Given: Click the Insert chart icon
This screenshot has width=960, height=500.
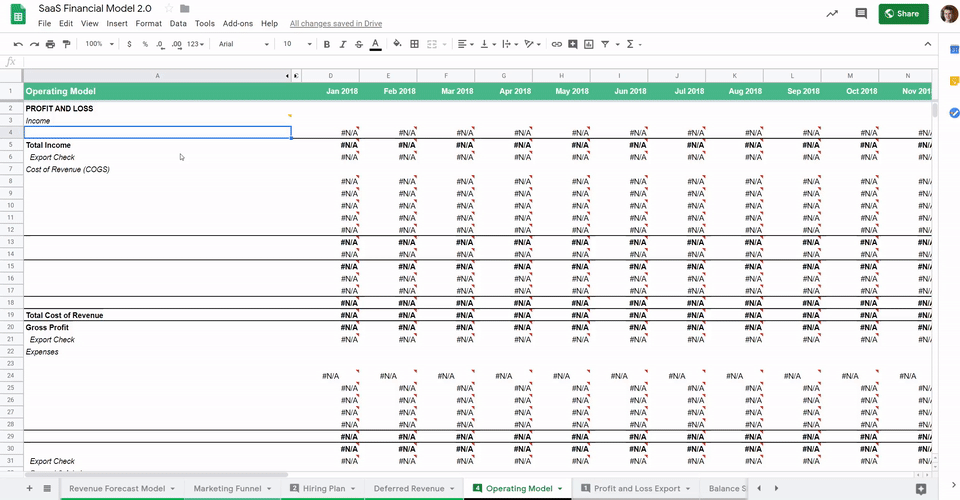Looking at the screenshot, I should [589, 44].
